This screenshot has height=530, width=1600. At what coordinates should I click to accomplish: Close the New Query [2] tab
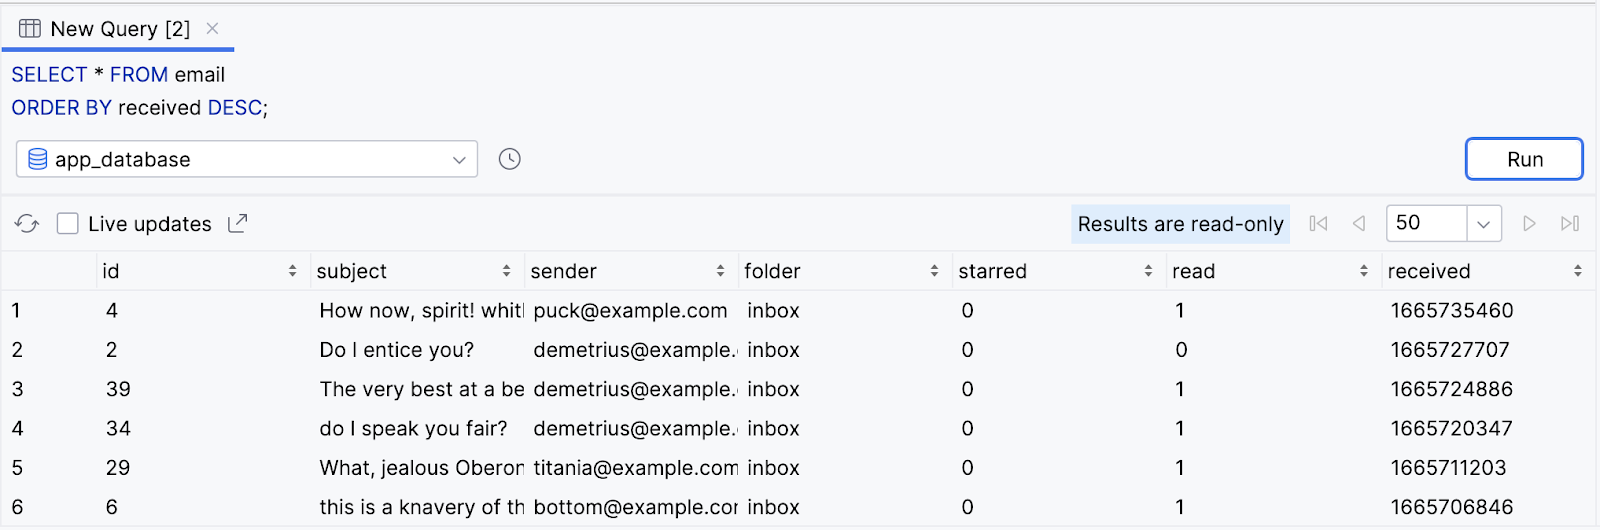coord(212,29)
